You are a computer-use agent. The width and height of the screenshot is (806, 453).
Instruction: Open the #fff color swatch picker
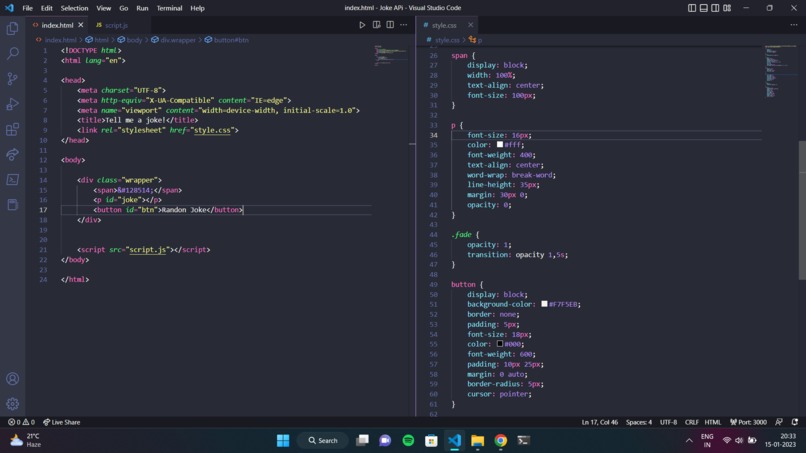coord(500,144)
